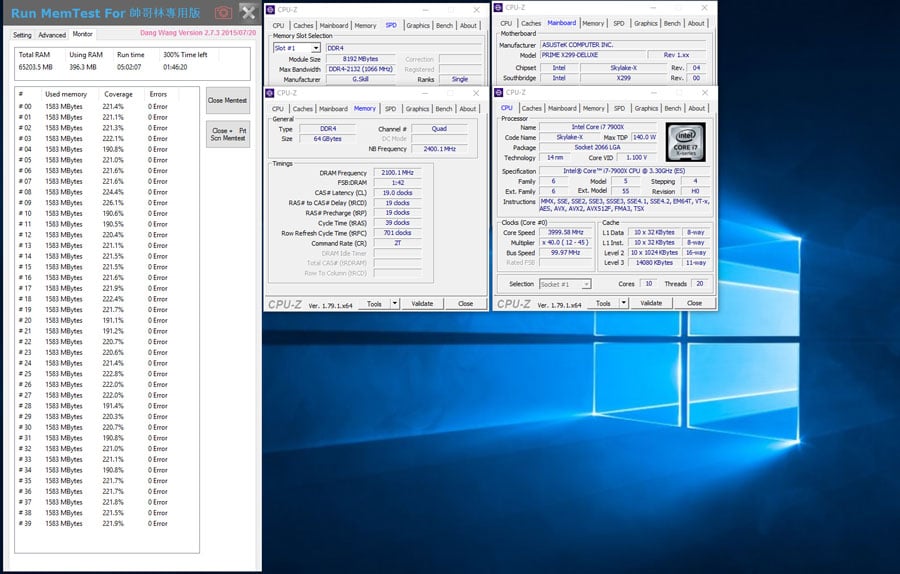Screen dimensions: 900x574
Task: Click the NB Frequency value 2400.1 MHz
Action: 439,149
